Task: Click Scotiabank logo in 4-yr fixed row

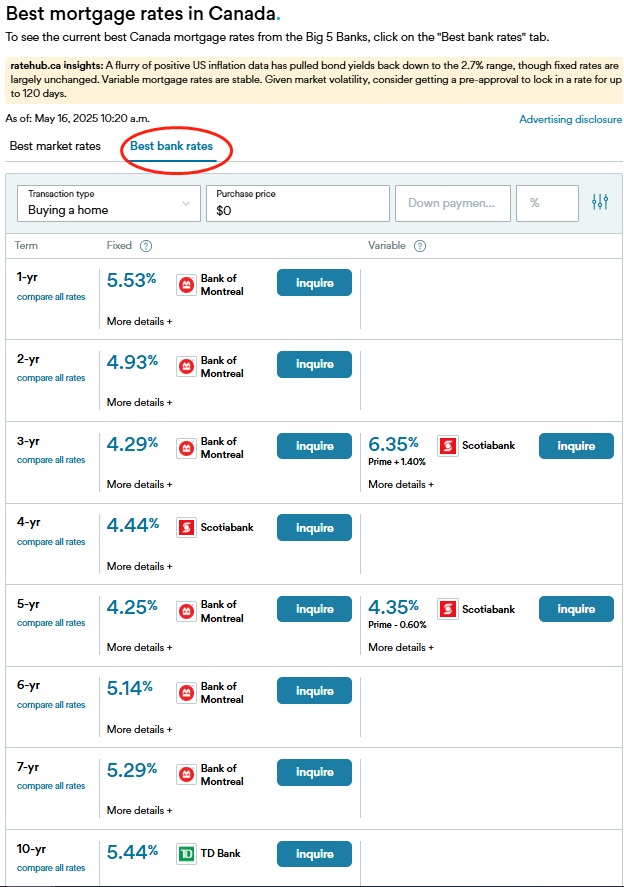Action: 186,528
